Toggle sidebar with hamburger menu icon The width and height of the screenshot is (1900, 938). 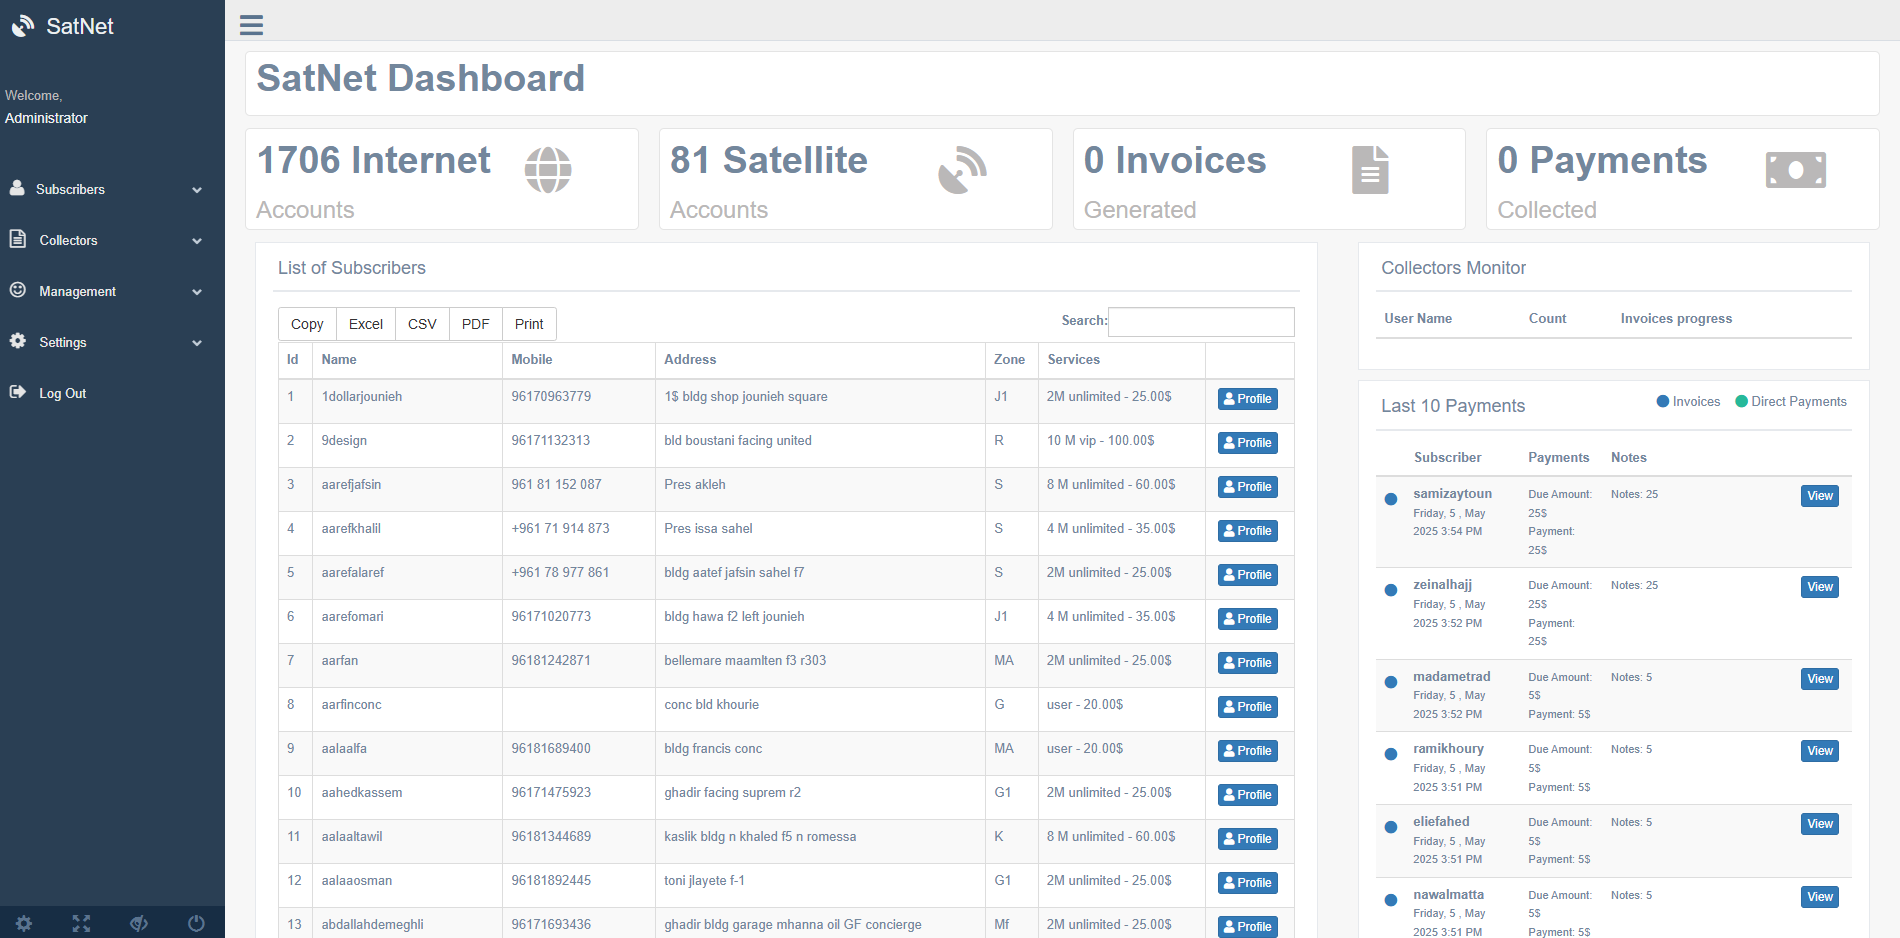[x=251, y=25]
